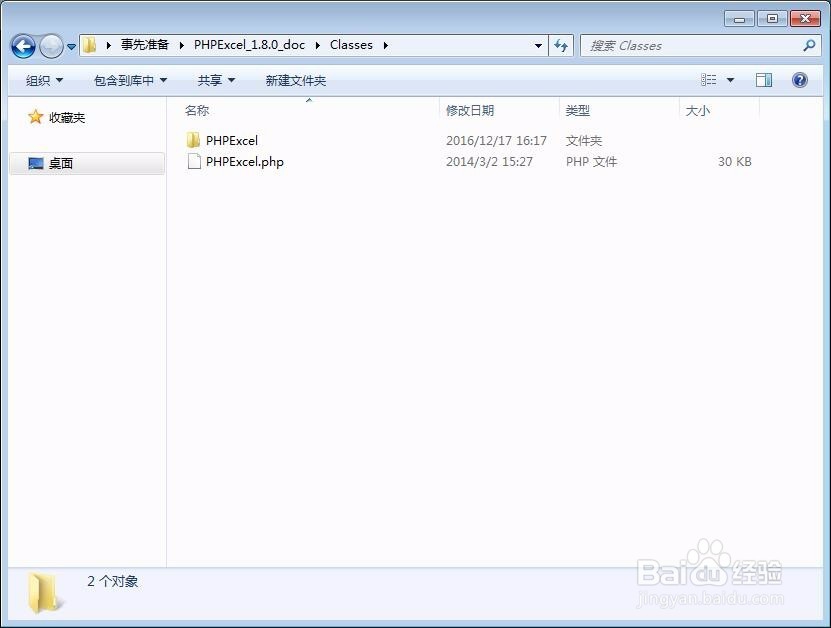831x628 pixels.
Task: Click the Back navigation arrow
Action: [x=22, y=46]
